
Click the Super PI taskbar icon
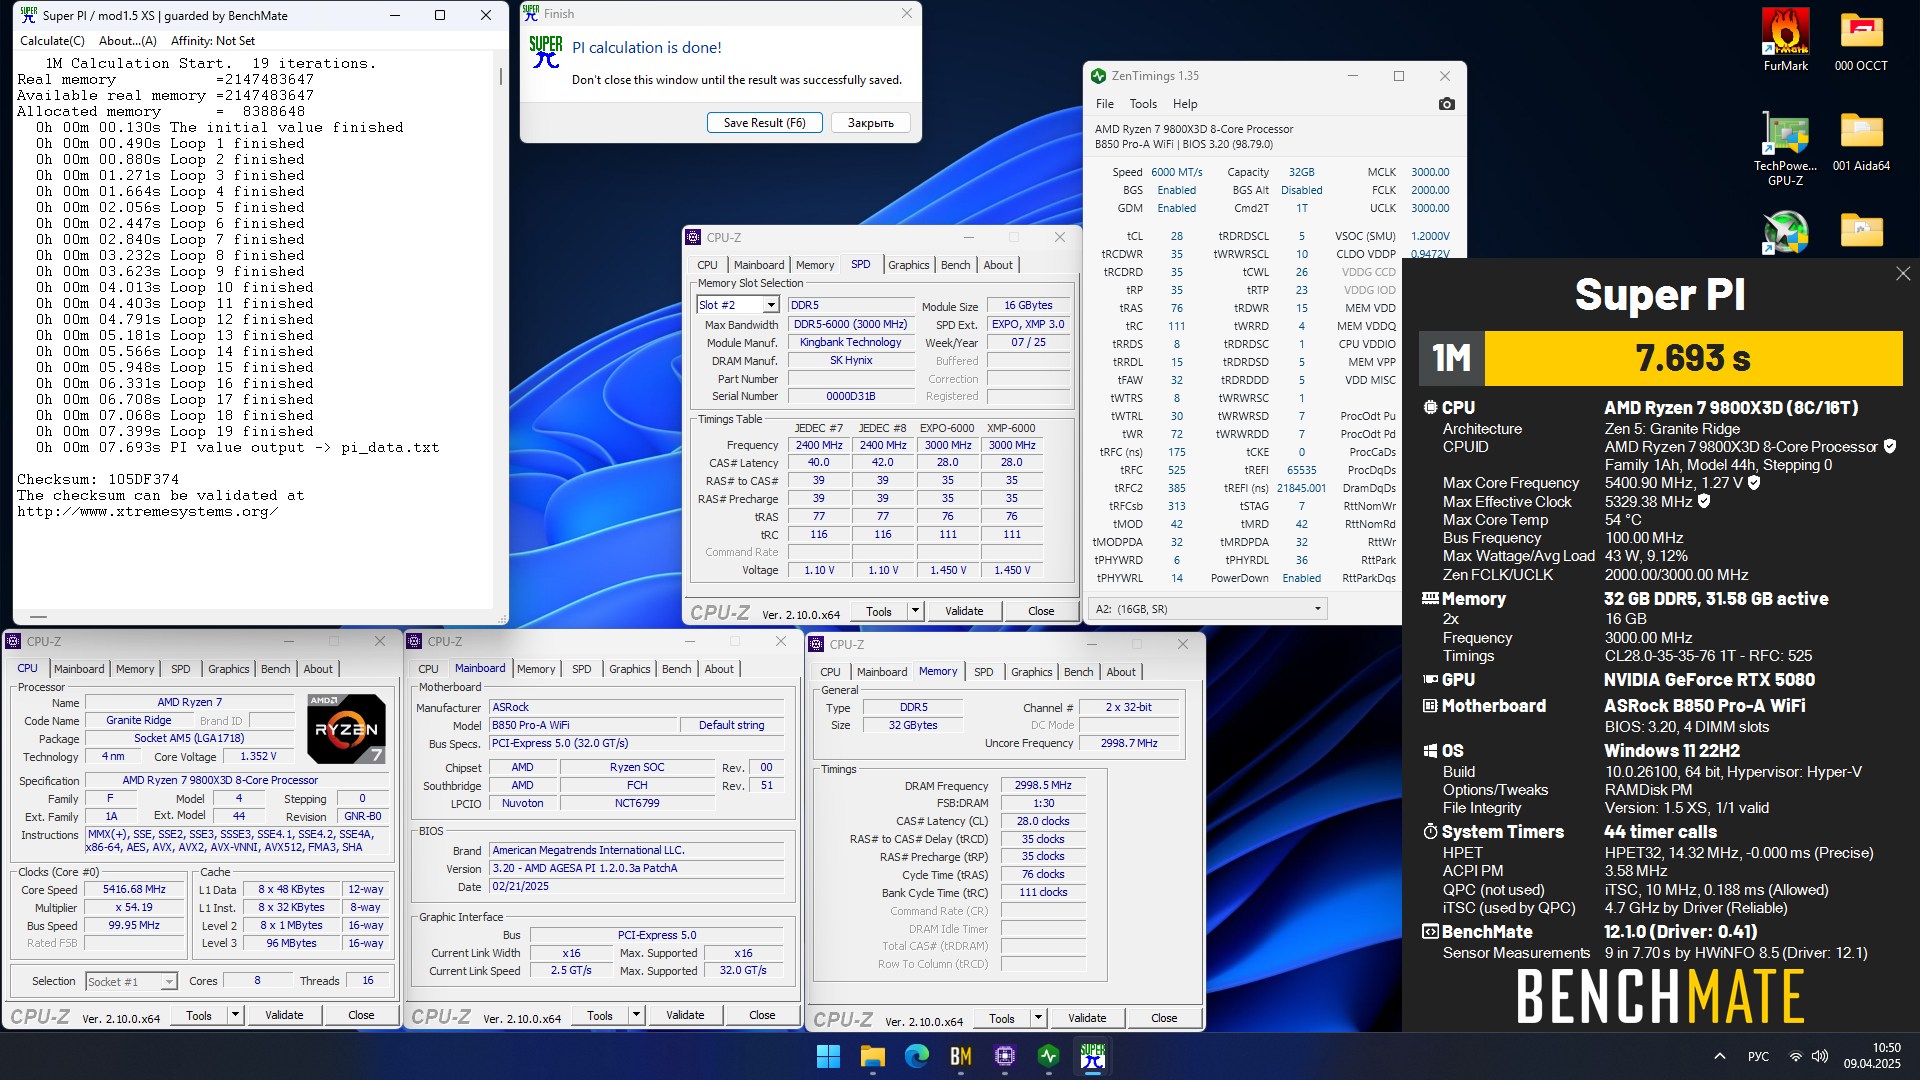click(x=1093, y=1056)
